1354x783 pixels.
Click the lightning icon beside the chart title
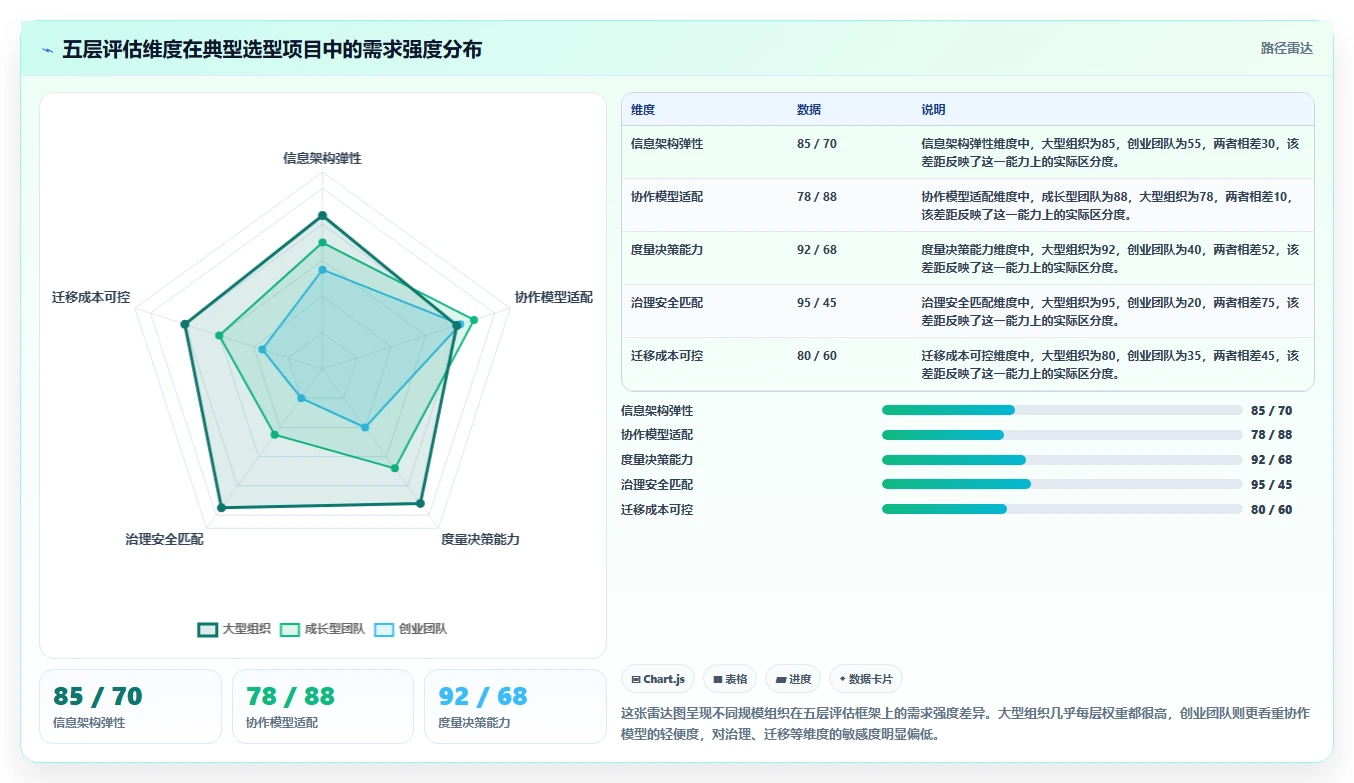[x=48, y=49]
